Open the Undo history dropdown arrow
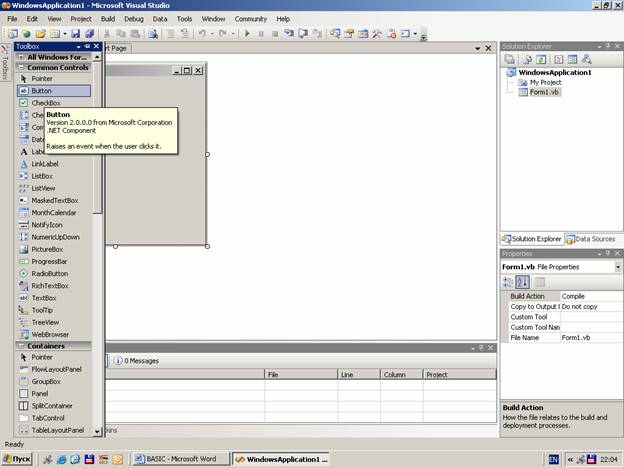Screen dimensions: 624x468 pyautogui.click(x=212, y=34)
